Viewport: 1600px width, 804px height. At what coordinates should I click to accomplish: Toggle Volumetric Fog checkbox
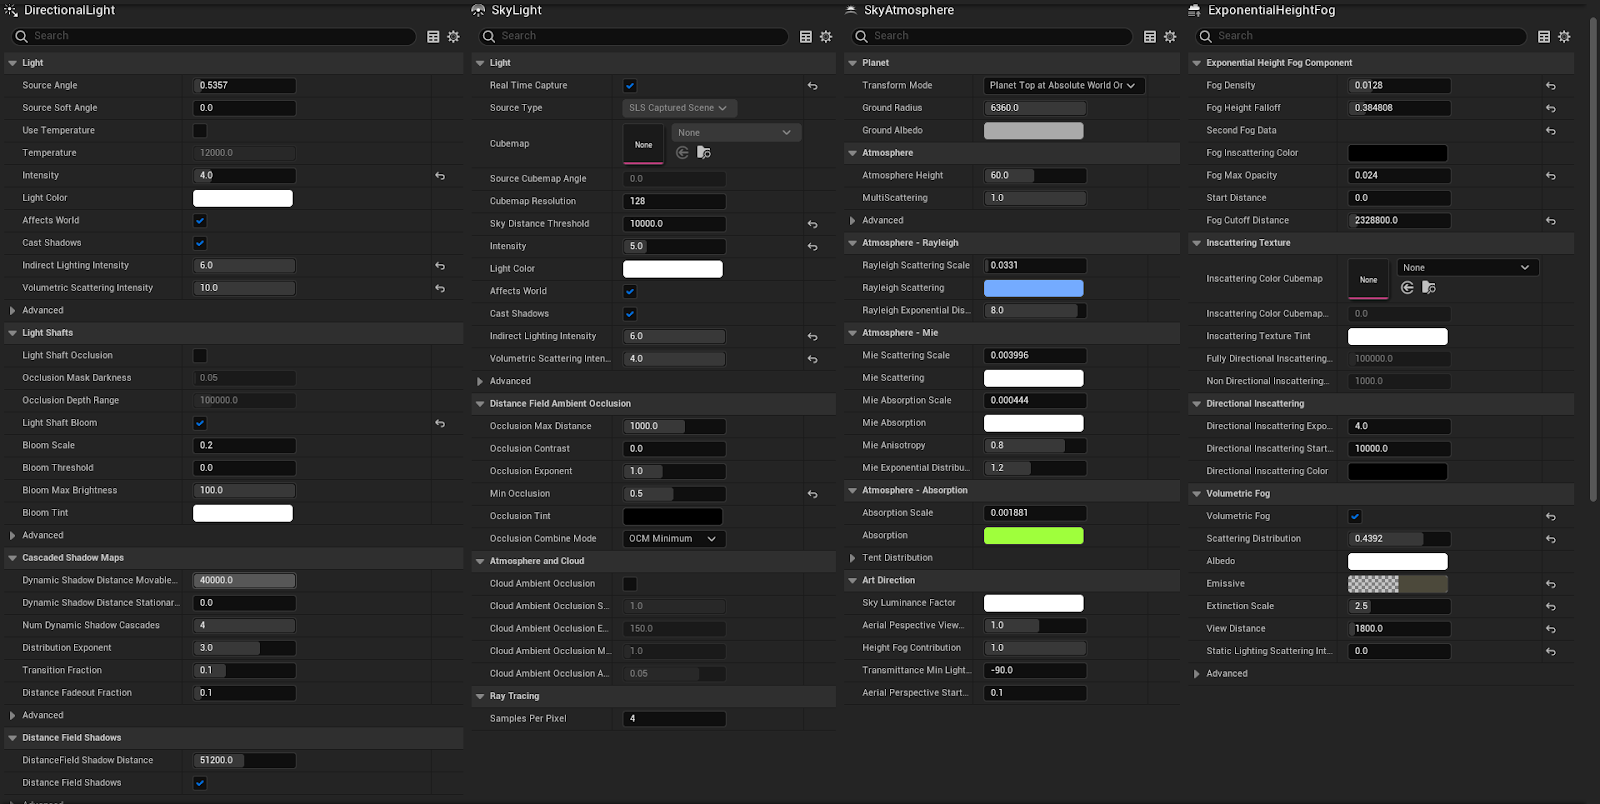(x=1355, y=517)
